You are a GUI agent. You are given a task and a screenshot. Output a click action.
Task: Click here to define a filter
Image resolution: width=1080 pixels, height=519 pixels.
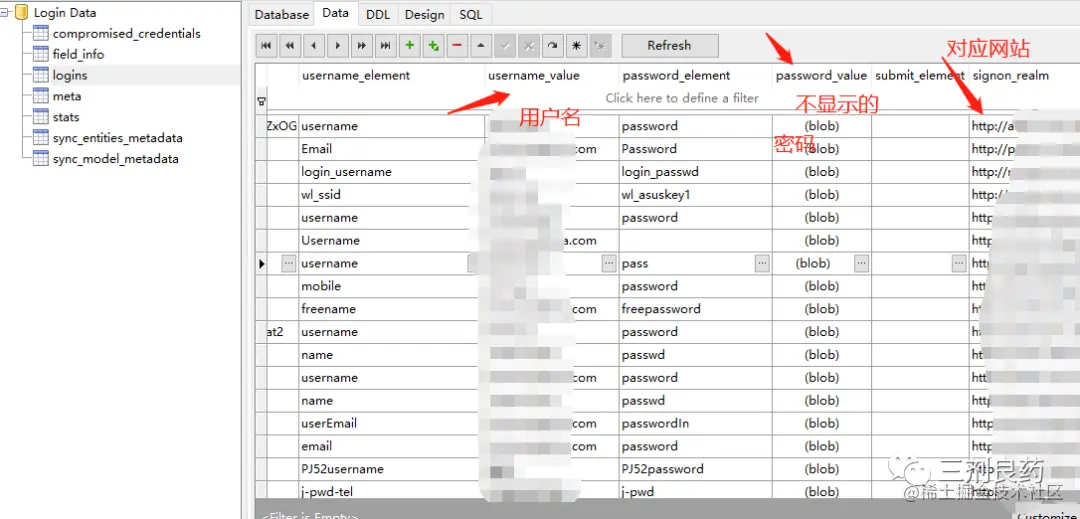tap(682, 98)
